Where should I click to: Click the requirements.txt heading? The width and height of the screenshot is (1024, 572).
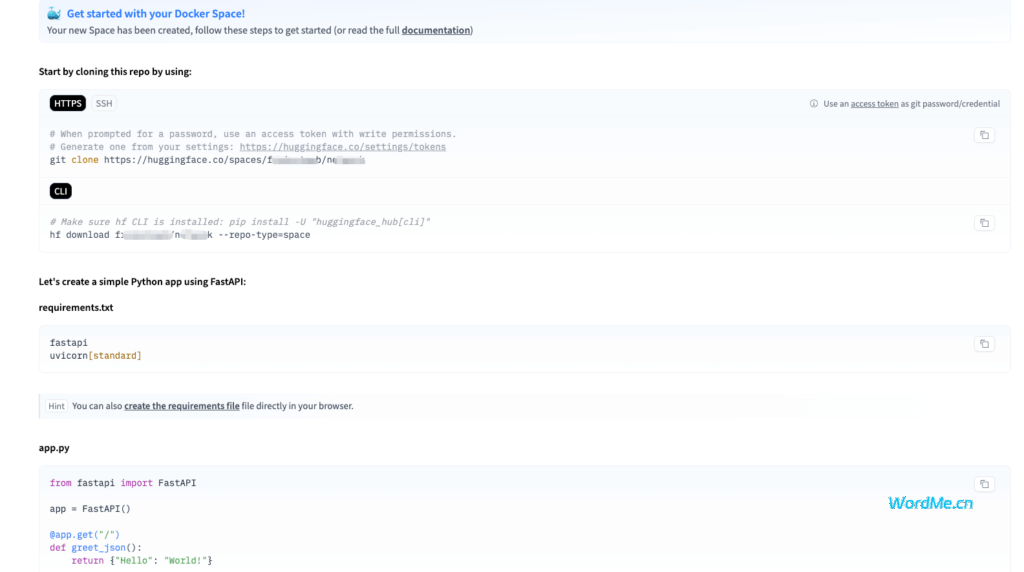(76, 308)
